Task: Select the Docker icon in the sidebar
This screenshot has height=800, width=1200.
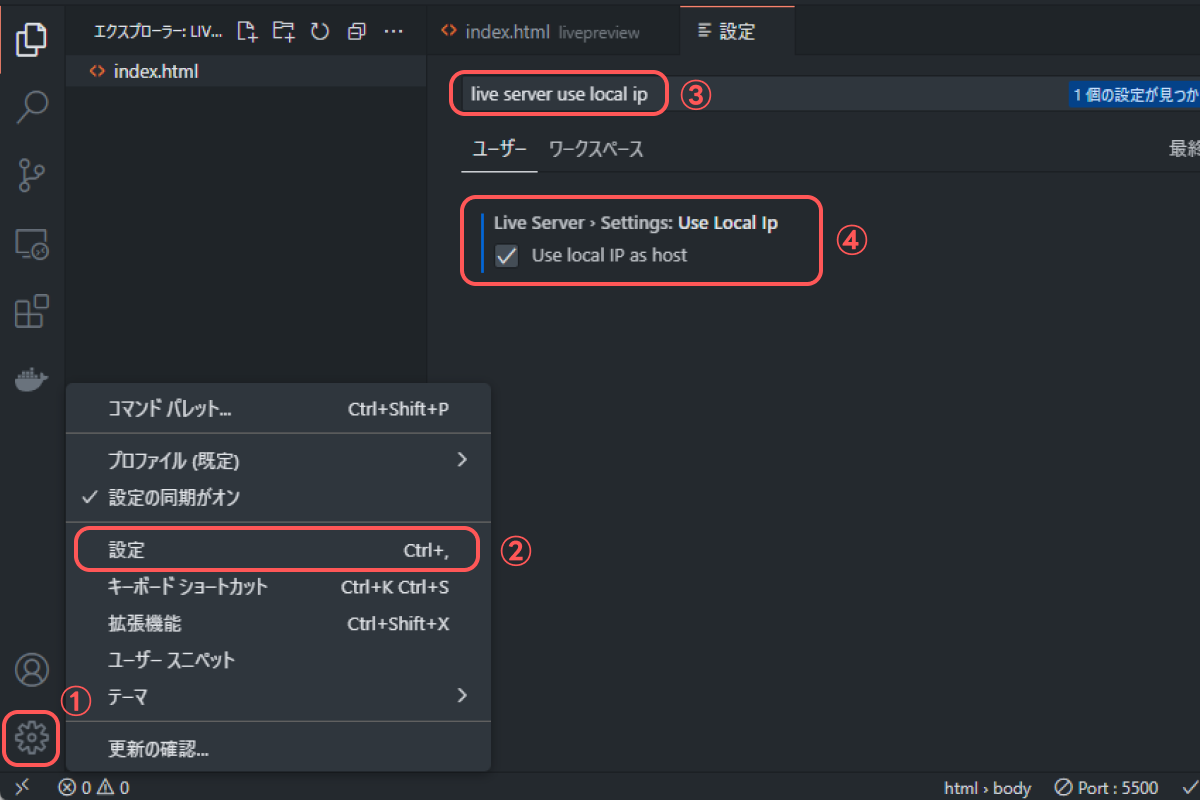Action: [31, 378]
